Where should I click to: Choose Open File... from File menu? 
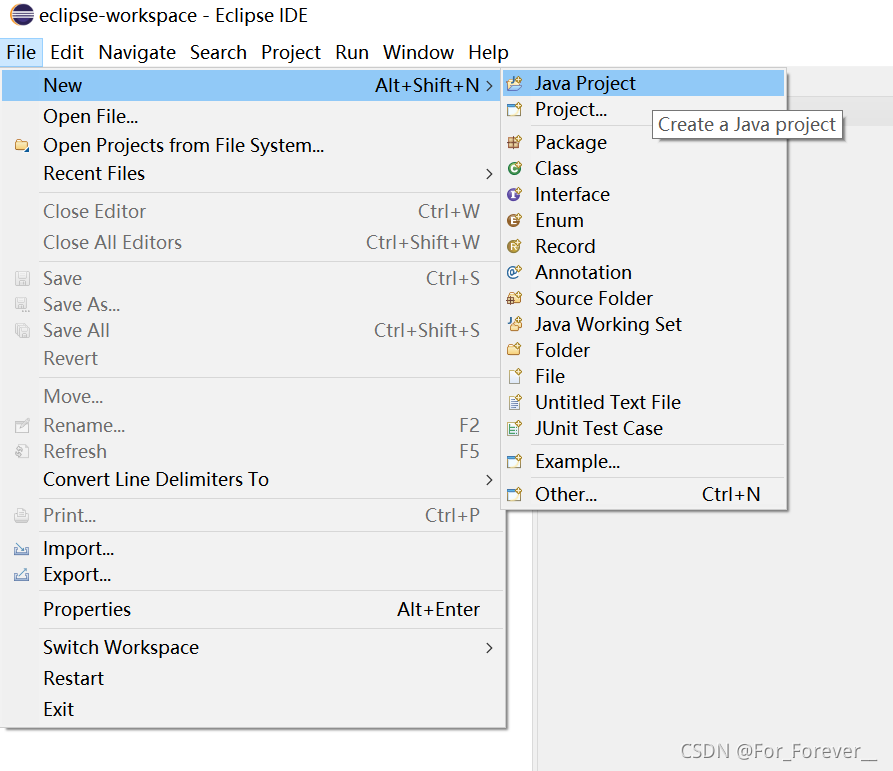(x=253, y=117)
